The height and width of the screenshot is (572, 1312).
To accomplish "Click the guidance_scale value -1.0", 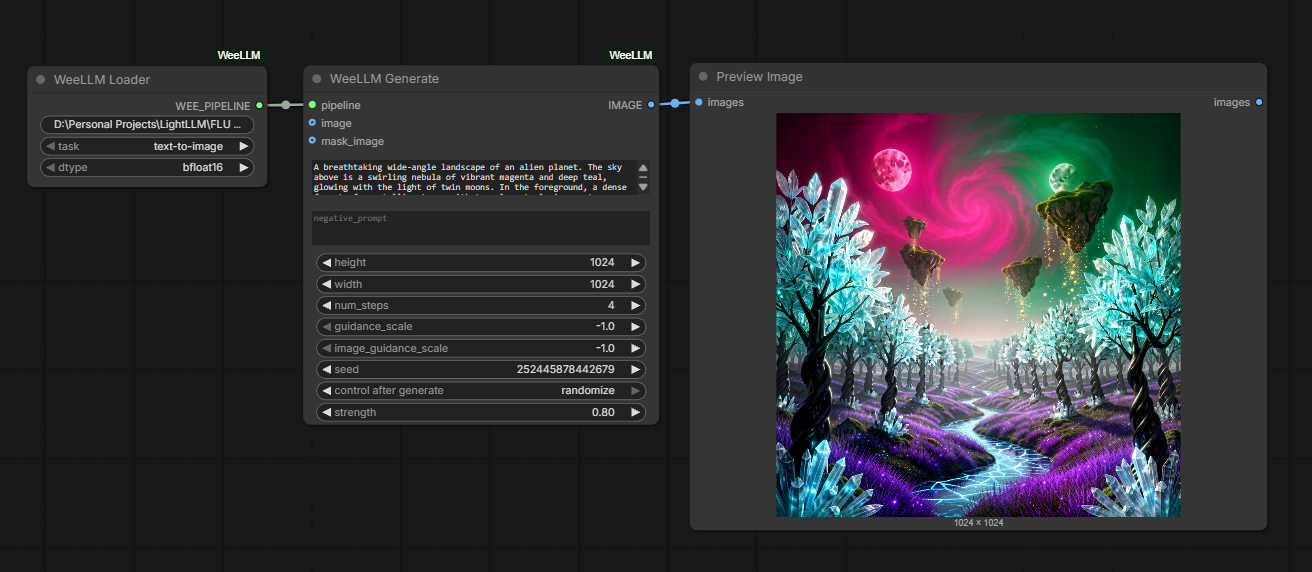I will pos(604,327).
